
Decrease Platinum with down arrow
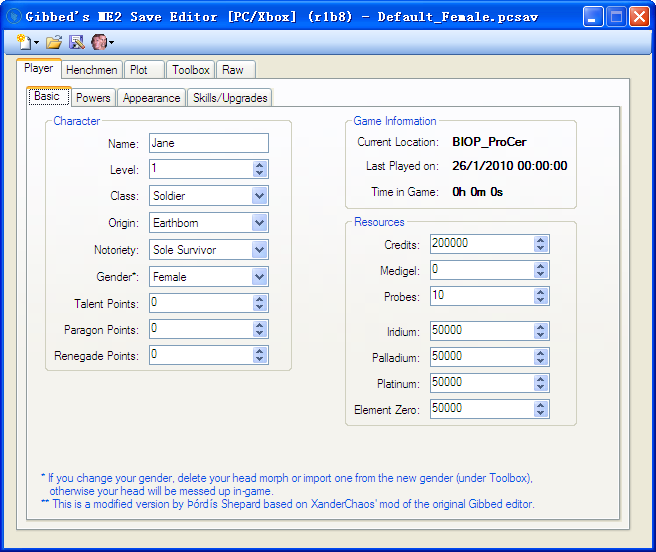541,387
